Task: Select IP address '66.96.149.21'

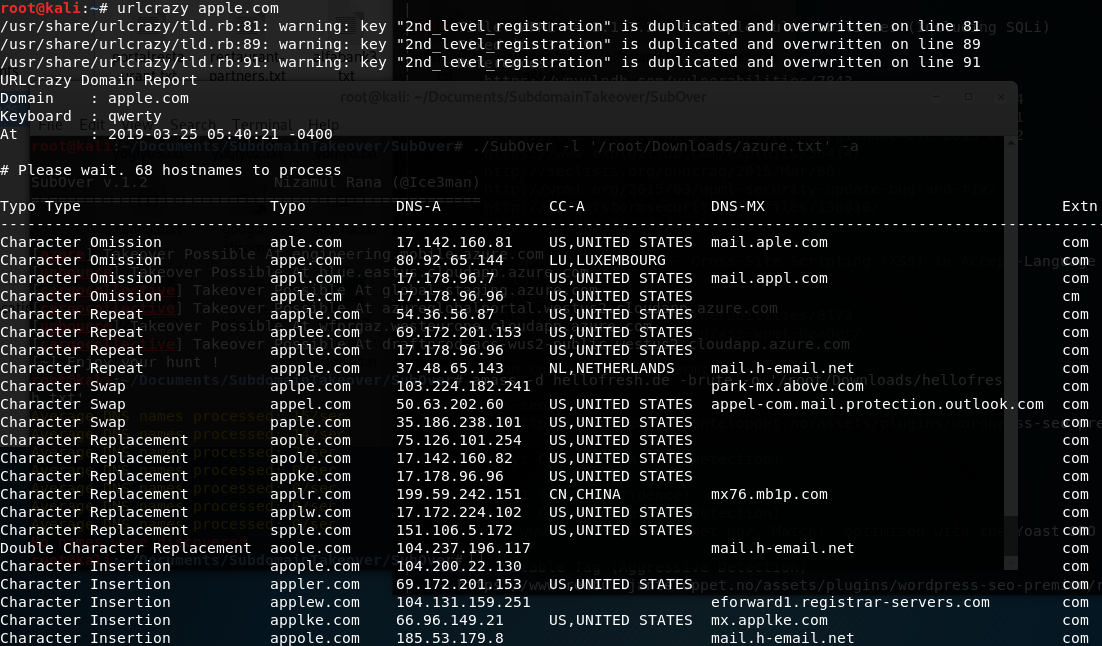Action: 450,621
